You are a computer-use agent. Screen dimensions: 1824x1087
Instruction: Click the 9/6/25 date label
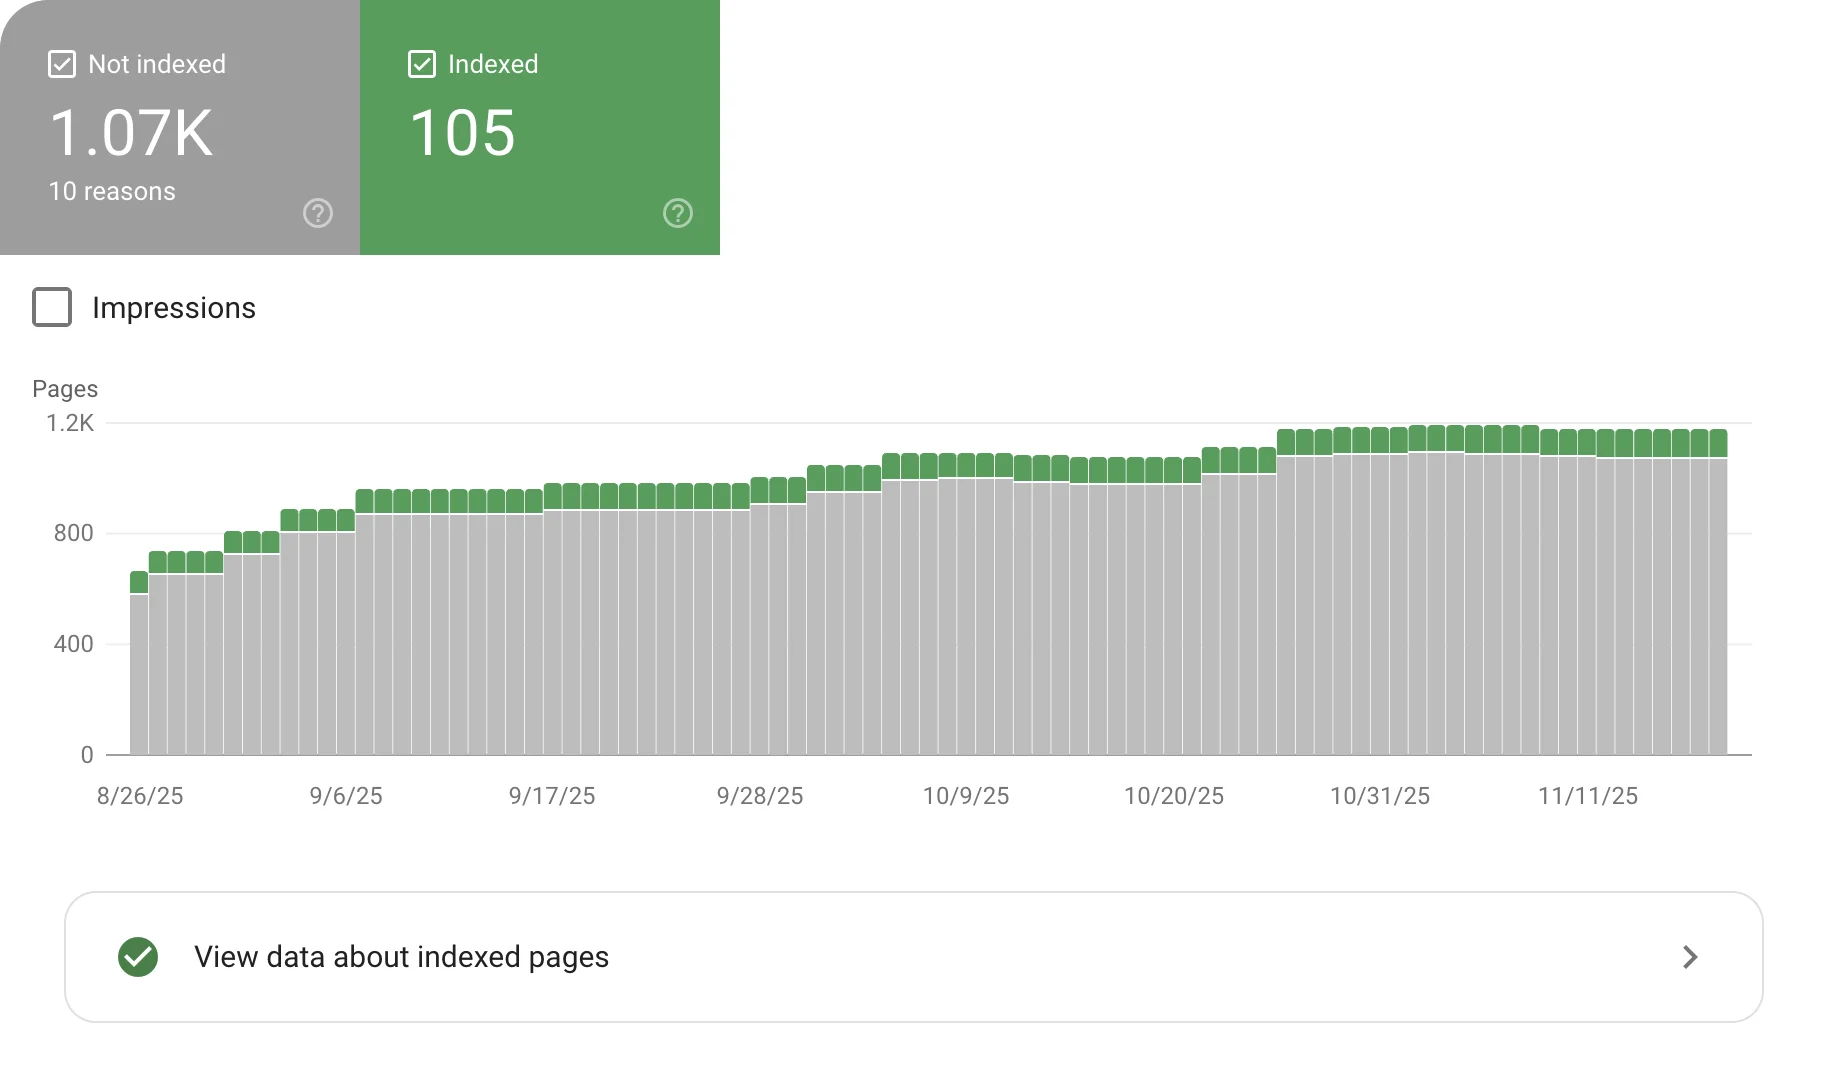pyautogui.click(x=346, y=796)
